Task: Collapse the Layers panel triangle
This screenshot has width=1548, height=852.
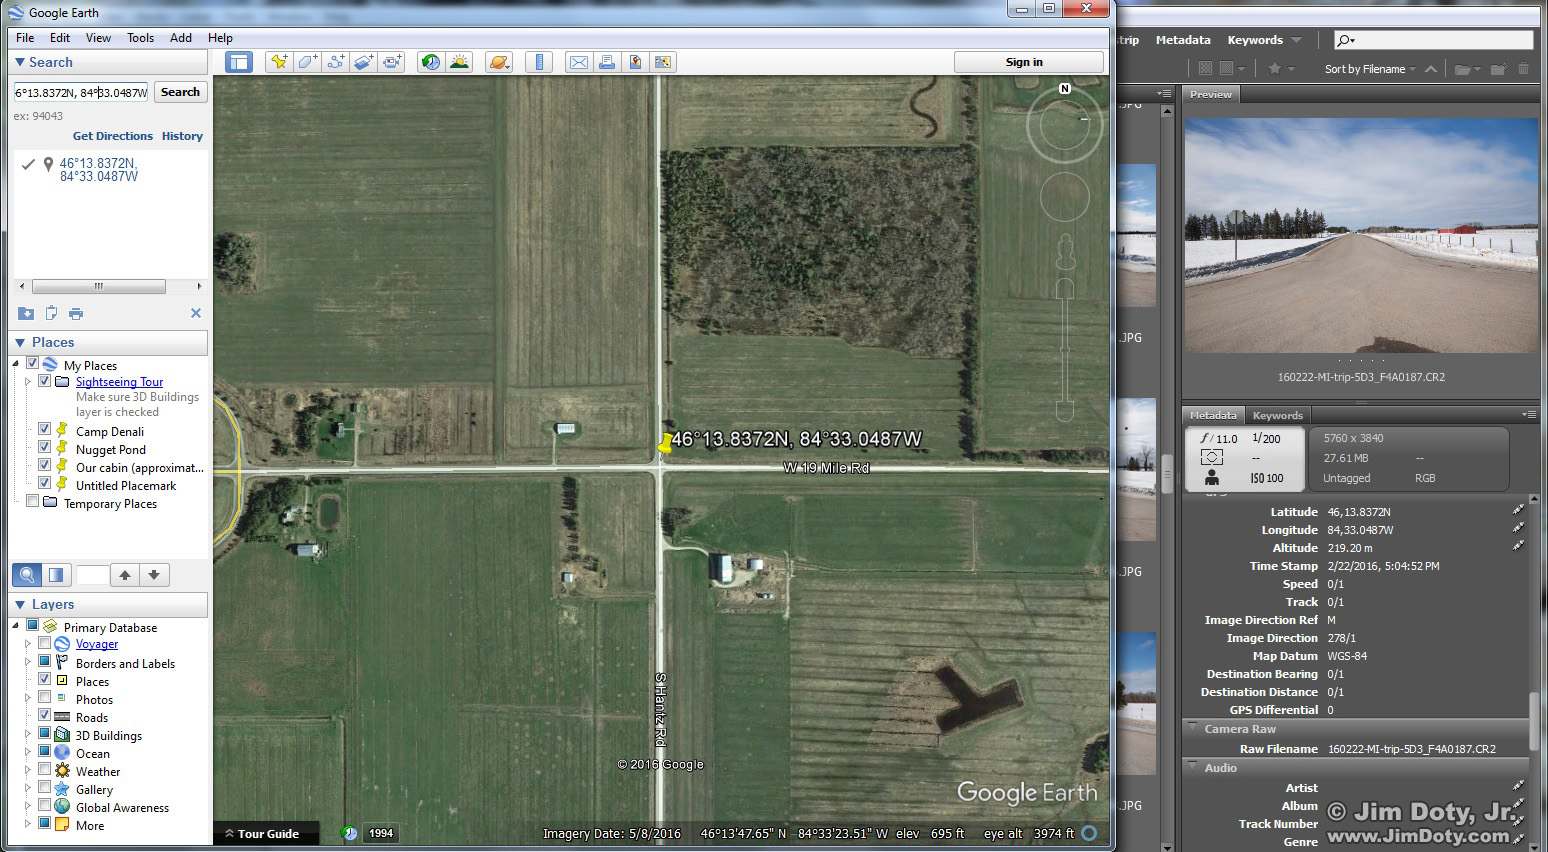Action: pyautogui.click(x=19, y=604)
